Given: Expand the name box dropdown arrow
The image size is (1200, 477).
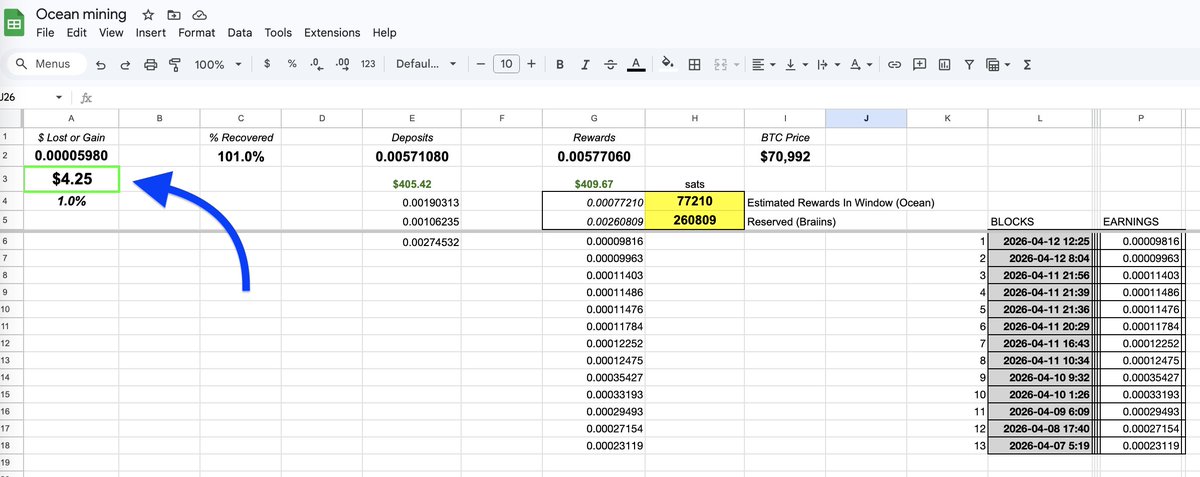Looking at the screenshot, I should (x=59, y=98).
